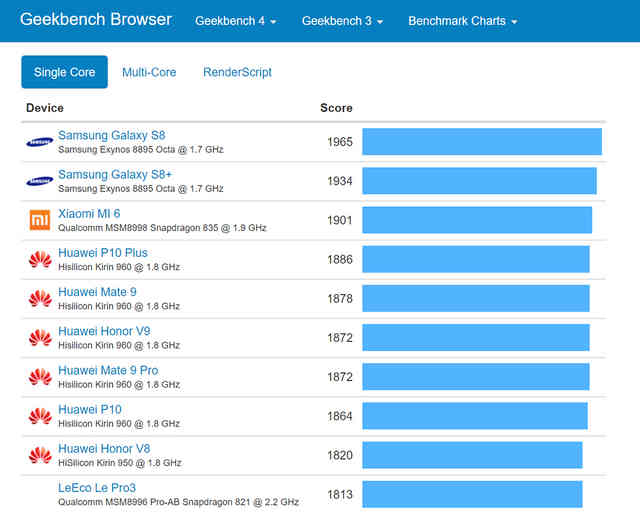The height and width of the screenshot is (524, 640).
Task: Click Huawei logo beside Honor V8
Action: [x=40, y=455]
